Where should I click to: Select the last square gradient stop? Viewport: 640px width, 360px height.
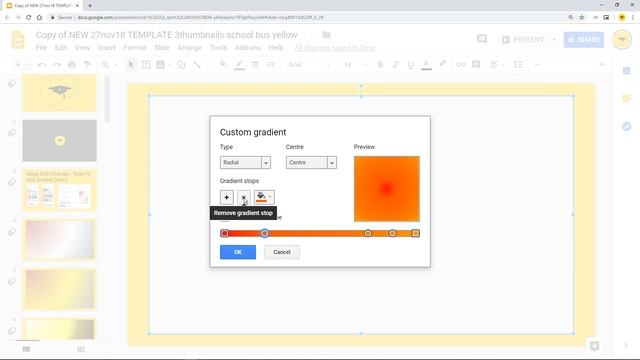pyautogui.click(x=416, y=233)
